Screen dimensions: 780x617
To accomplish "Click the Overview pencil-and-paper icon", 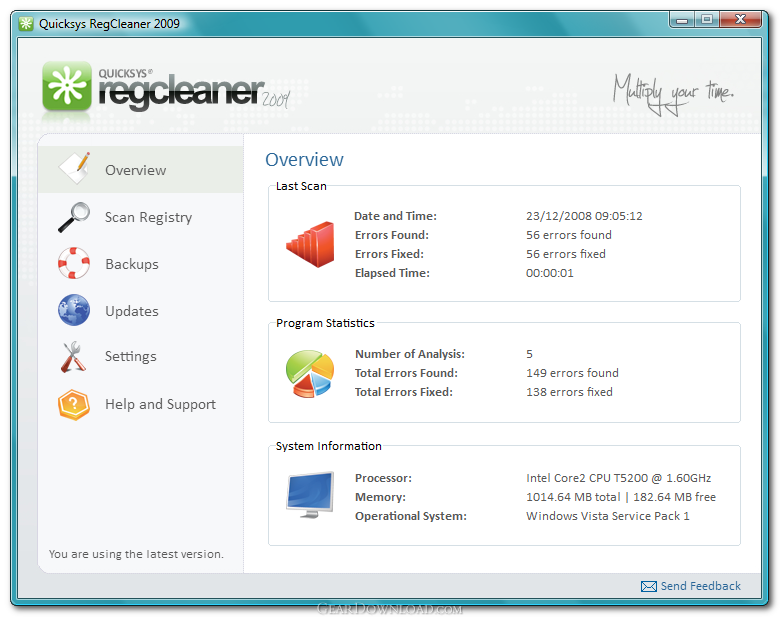I will point(75,168).
